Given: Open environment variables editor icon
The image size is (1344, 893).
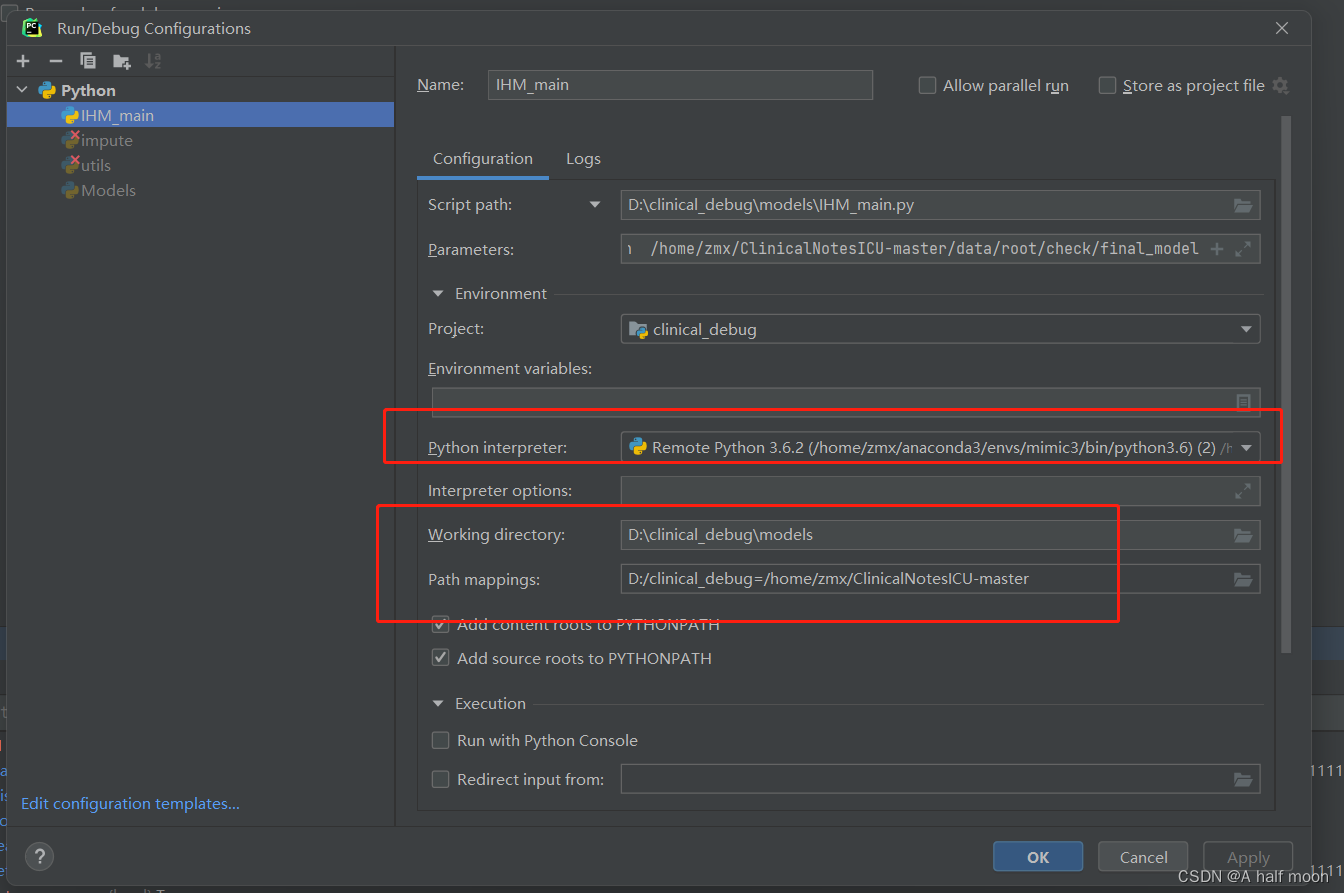Looking at the screenshot, I should 1243,402.
